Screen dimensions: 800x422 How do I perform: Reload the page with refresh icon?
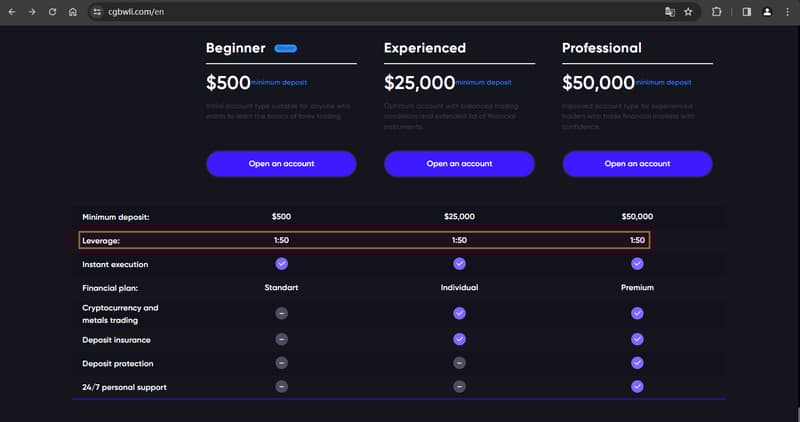(52, 12)
